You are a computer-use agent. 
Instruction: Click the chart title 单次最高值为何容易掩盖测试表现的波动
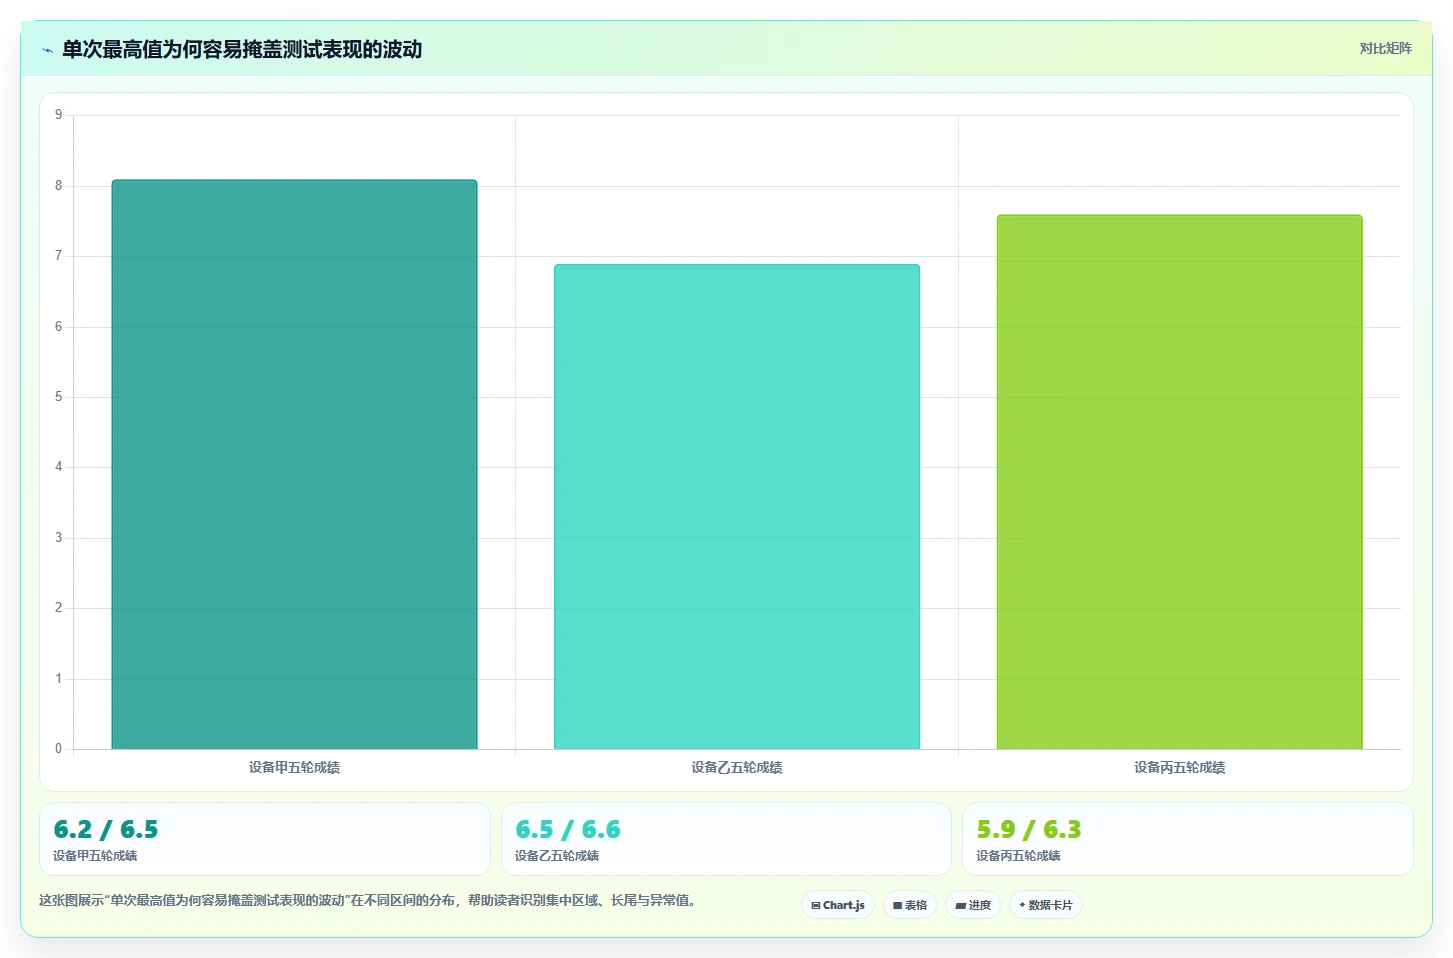(242, 49)
